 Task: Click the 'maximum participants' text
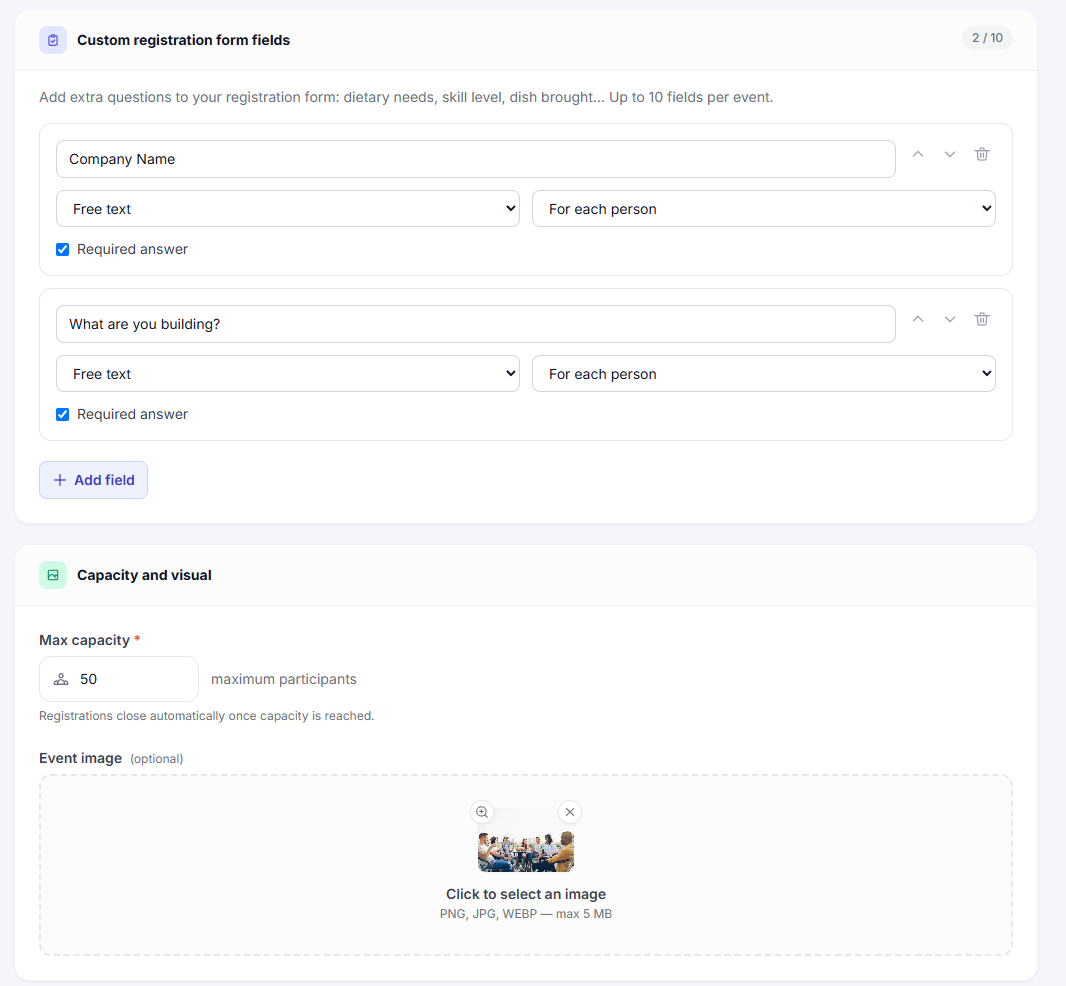(x=283, y=679)
